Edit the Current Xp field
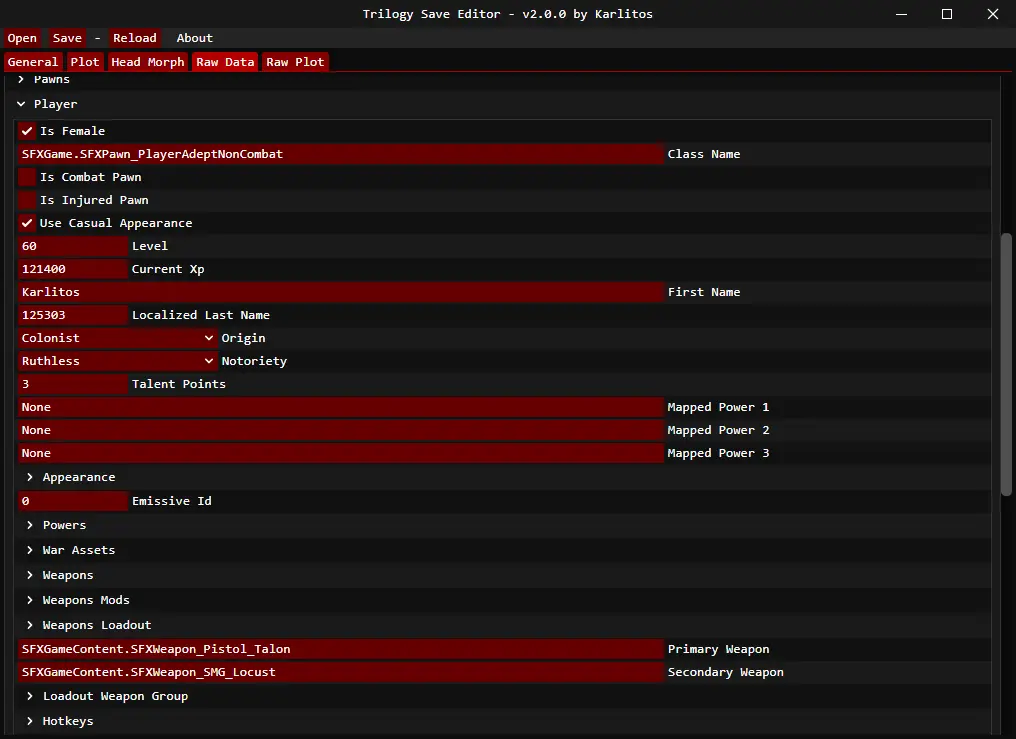This screenshot has height=739, width=1016. click(73, 269)
